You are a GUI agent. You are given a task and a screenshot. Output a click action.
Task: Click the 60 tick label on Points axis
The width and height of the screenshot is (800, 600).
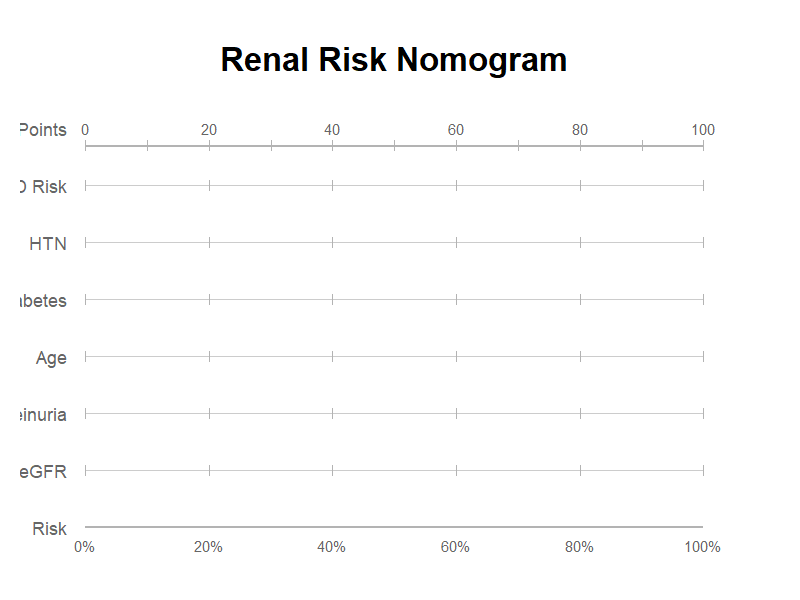tap(456, 130)
